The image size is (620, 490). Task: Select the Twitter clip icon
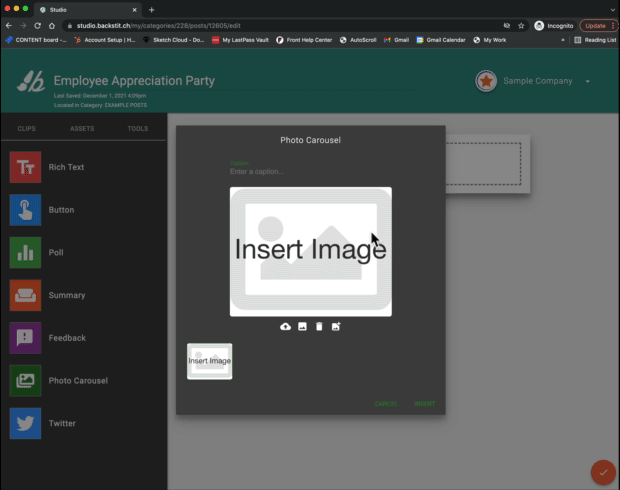[25, 423]
